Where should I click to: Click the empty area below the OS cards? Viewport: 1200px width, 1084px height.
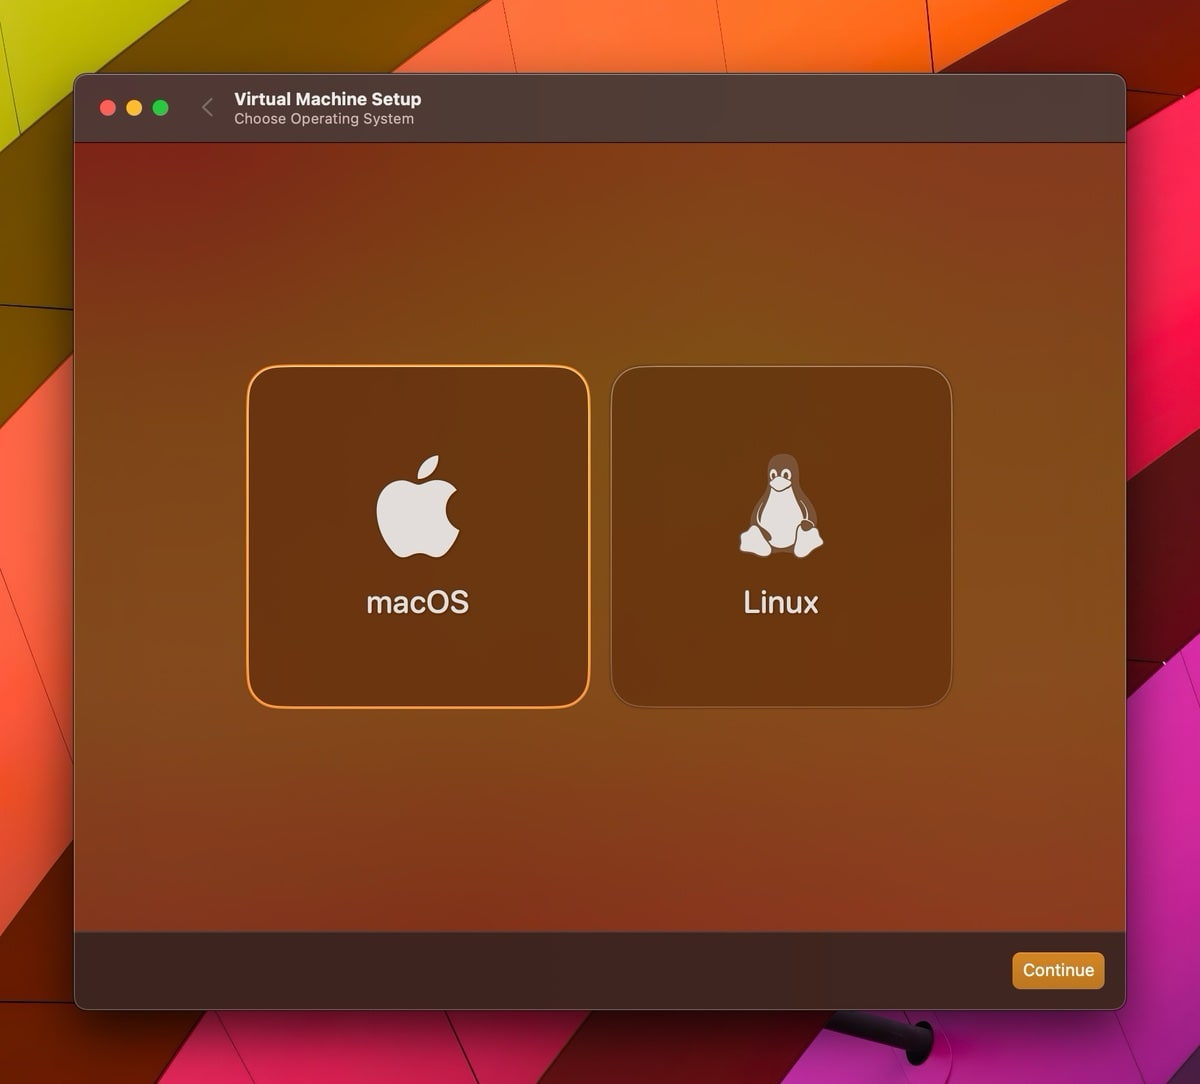click(600, 820)
